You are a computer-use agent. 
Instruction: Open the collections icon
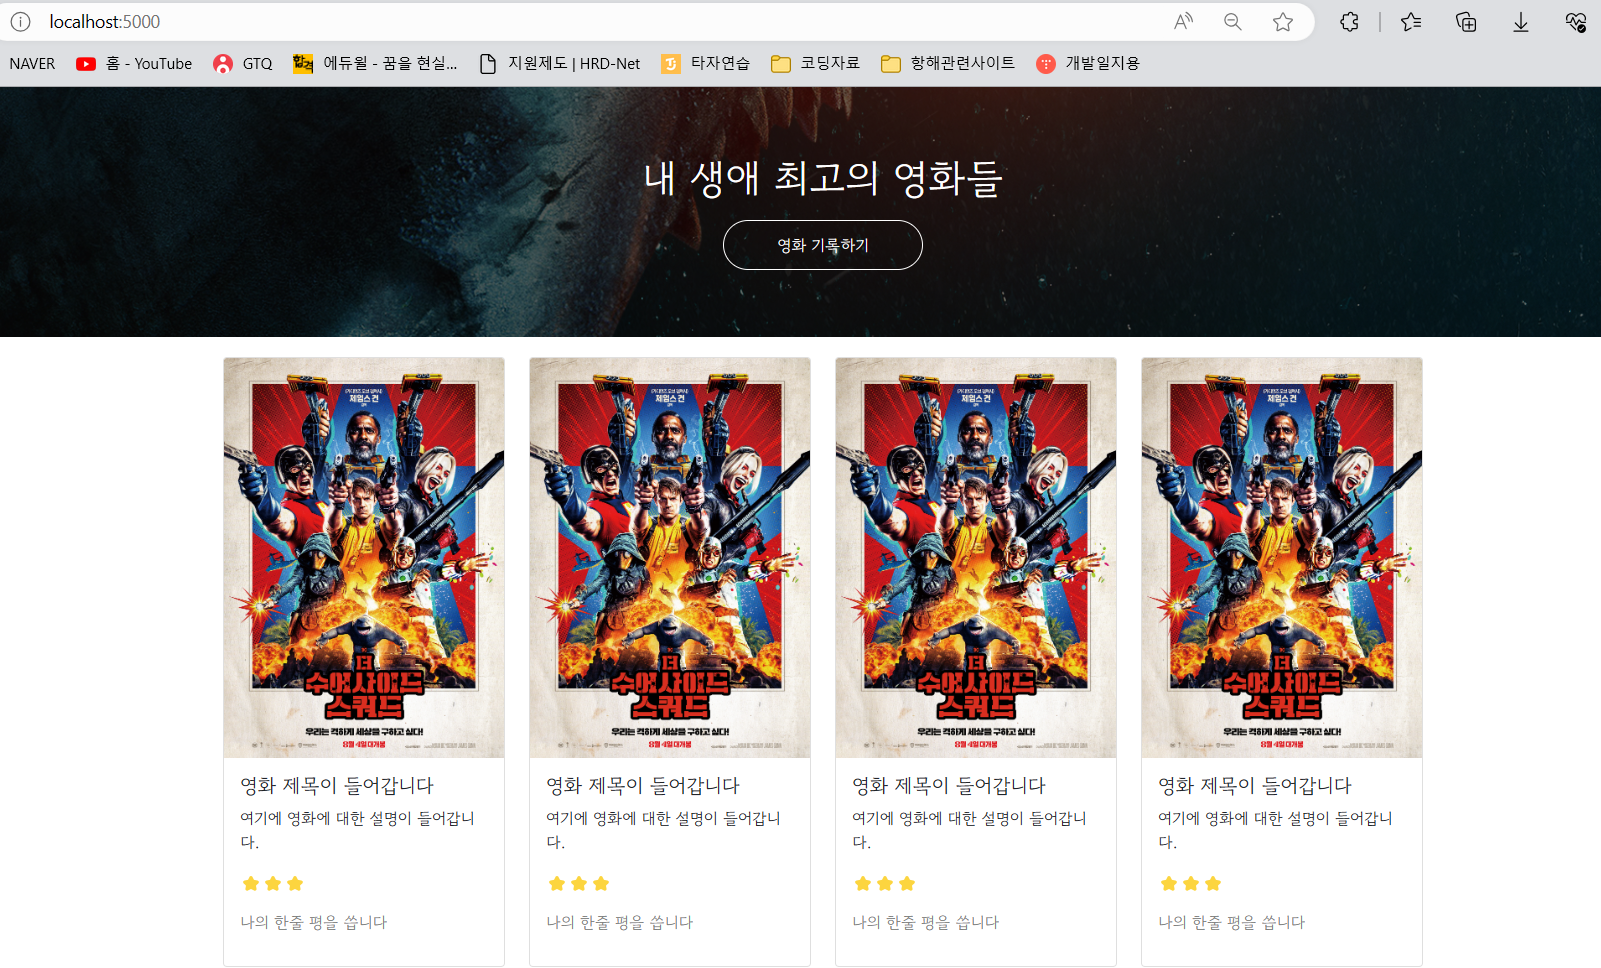(1466, 22)
